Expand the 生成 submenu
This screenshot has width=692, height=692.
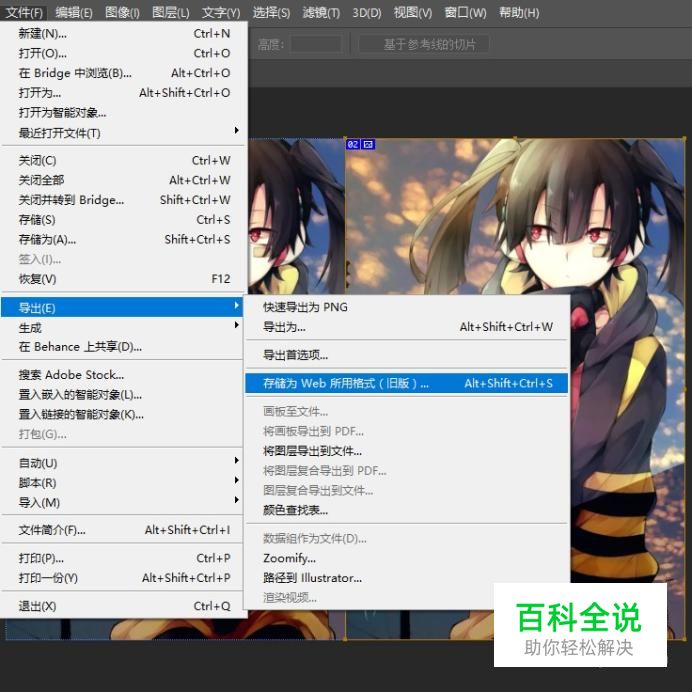(124, 327)
